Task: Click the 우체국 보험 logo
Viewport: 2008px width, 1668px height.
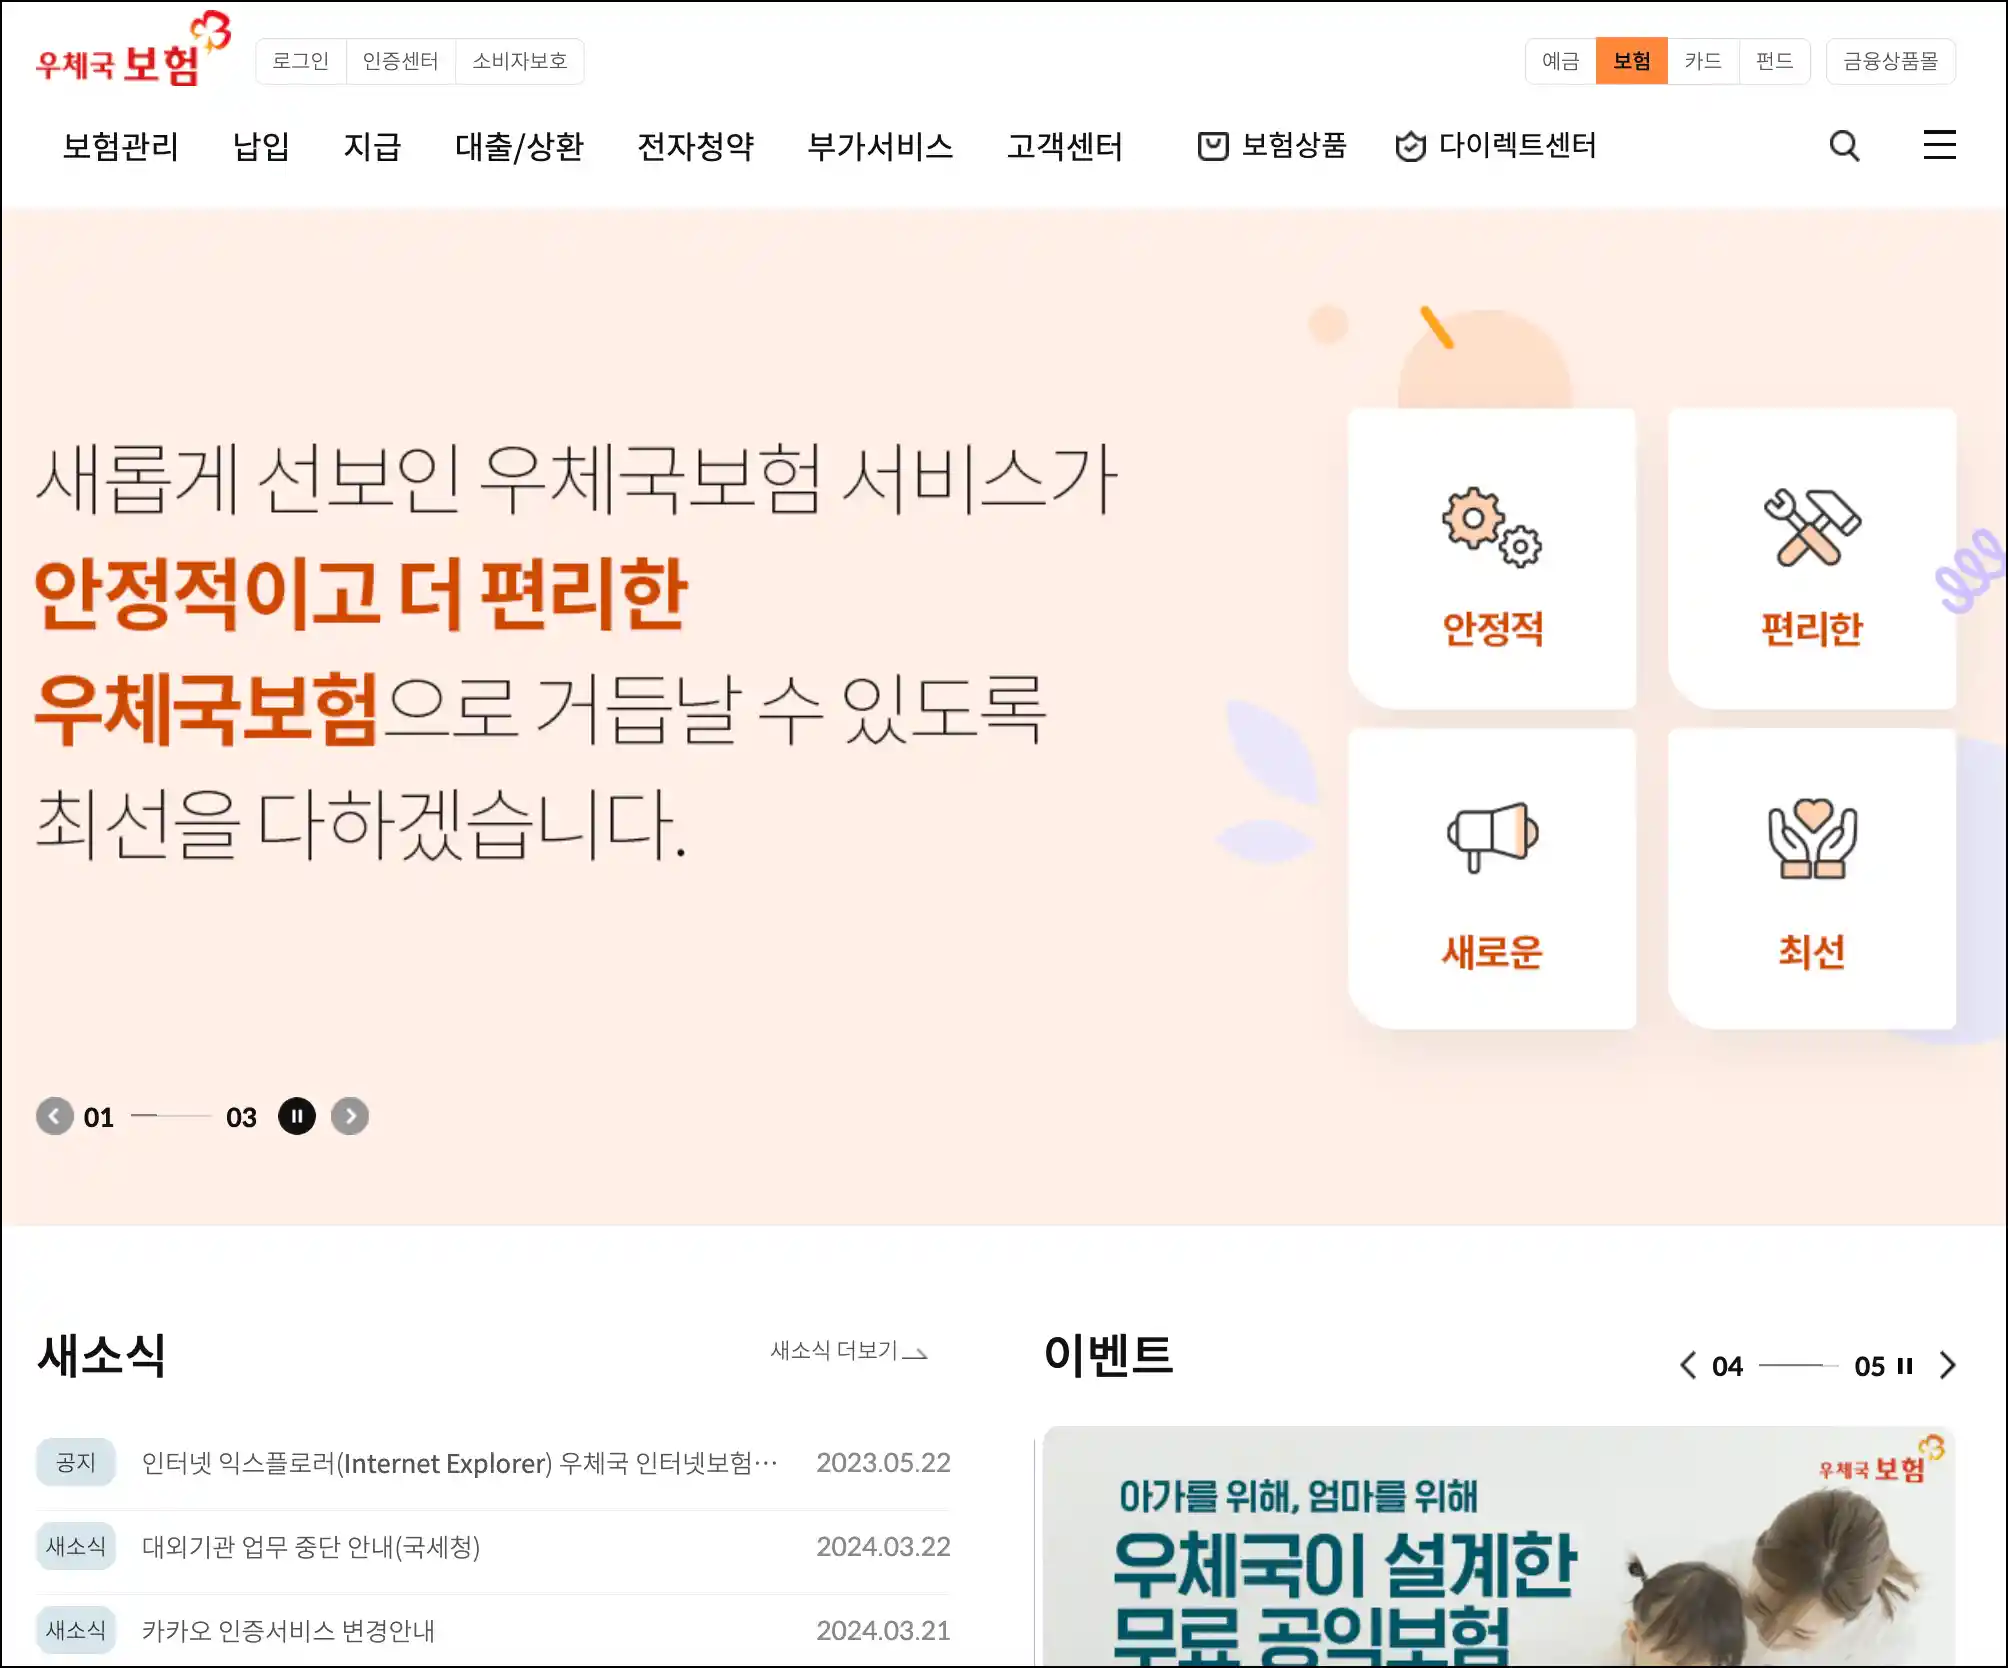Action: (133, 50)
